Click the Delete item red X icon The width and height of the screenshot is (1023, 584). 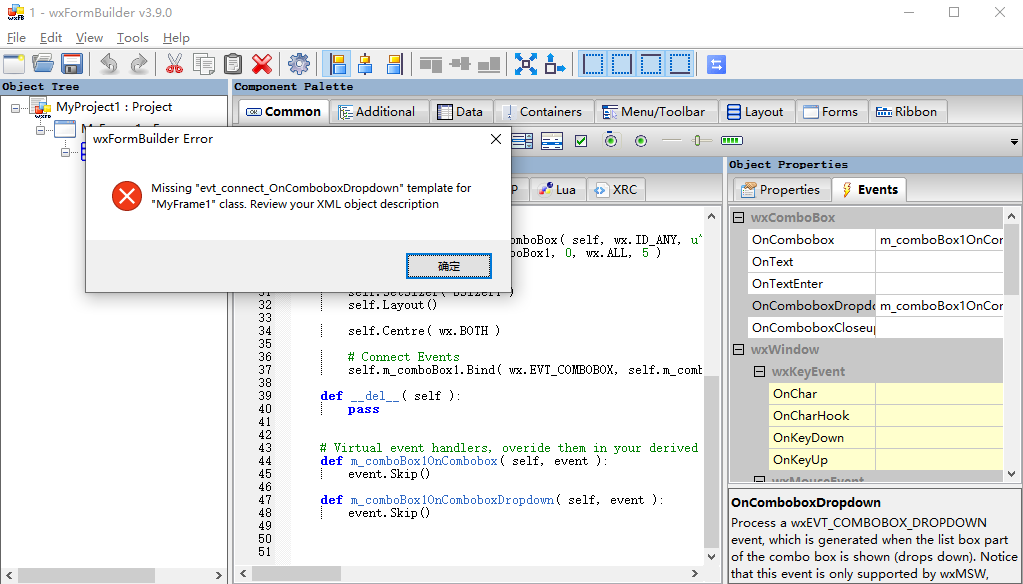tap(261, 63)
